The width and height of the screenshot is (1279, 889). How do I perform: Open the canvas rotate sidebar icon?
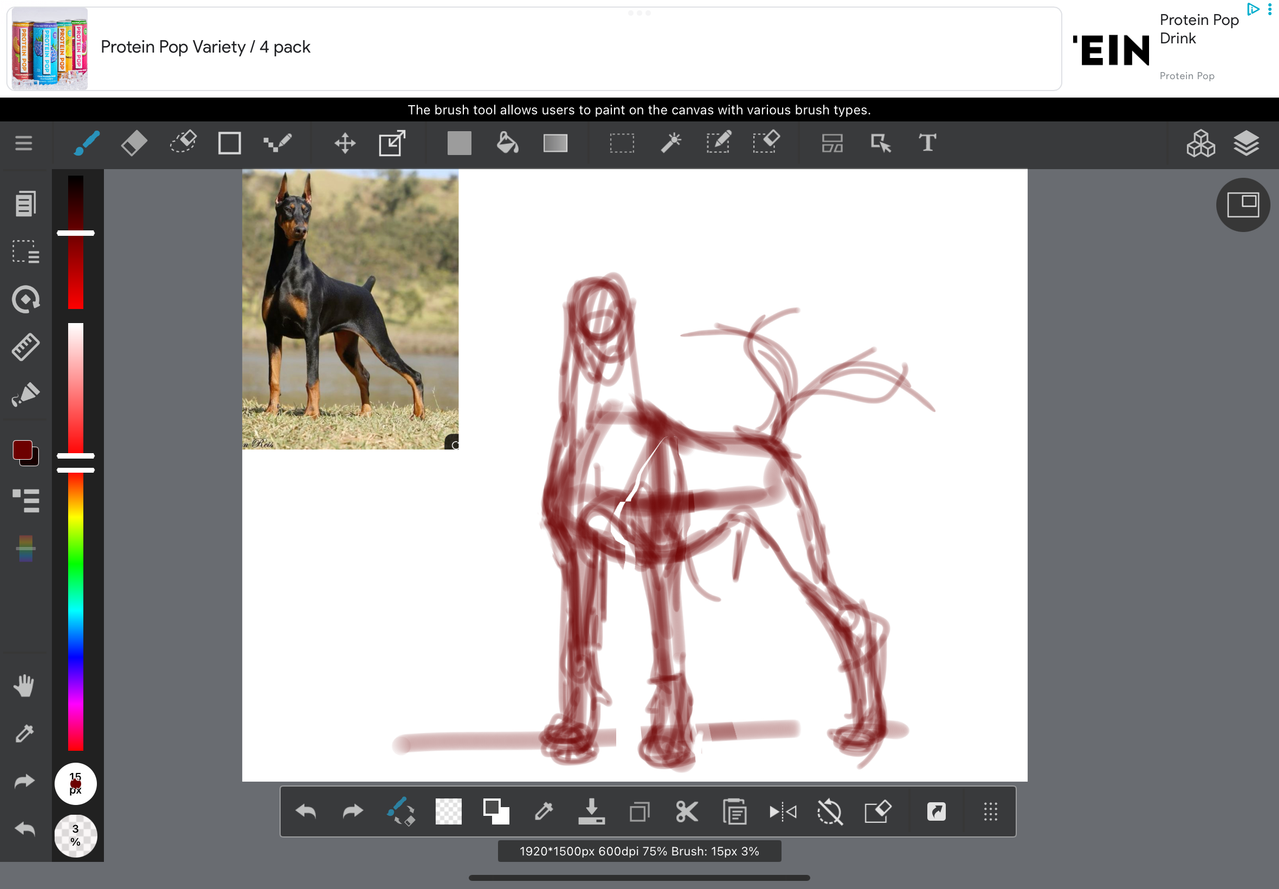pyautogui.click(x=25, y=299)
